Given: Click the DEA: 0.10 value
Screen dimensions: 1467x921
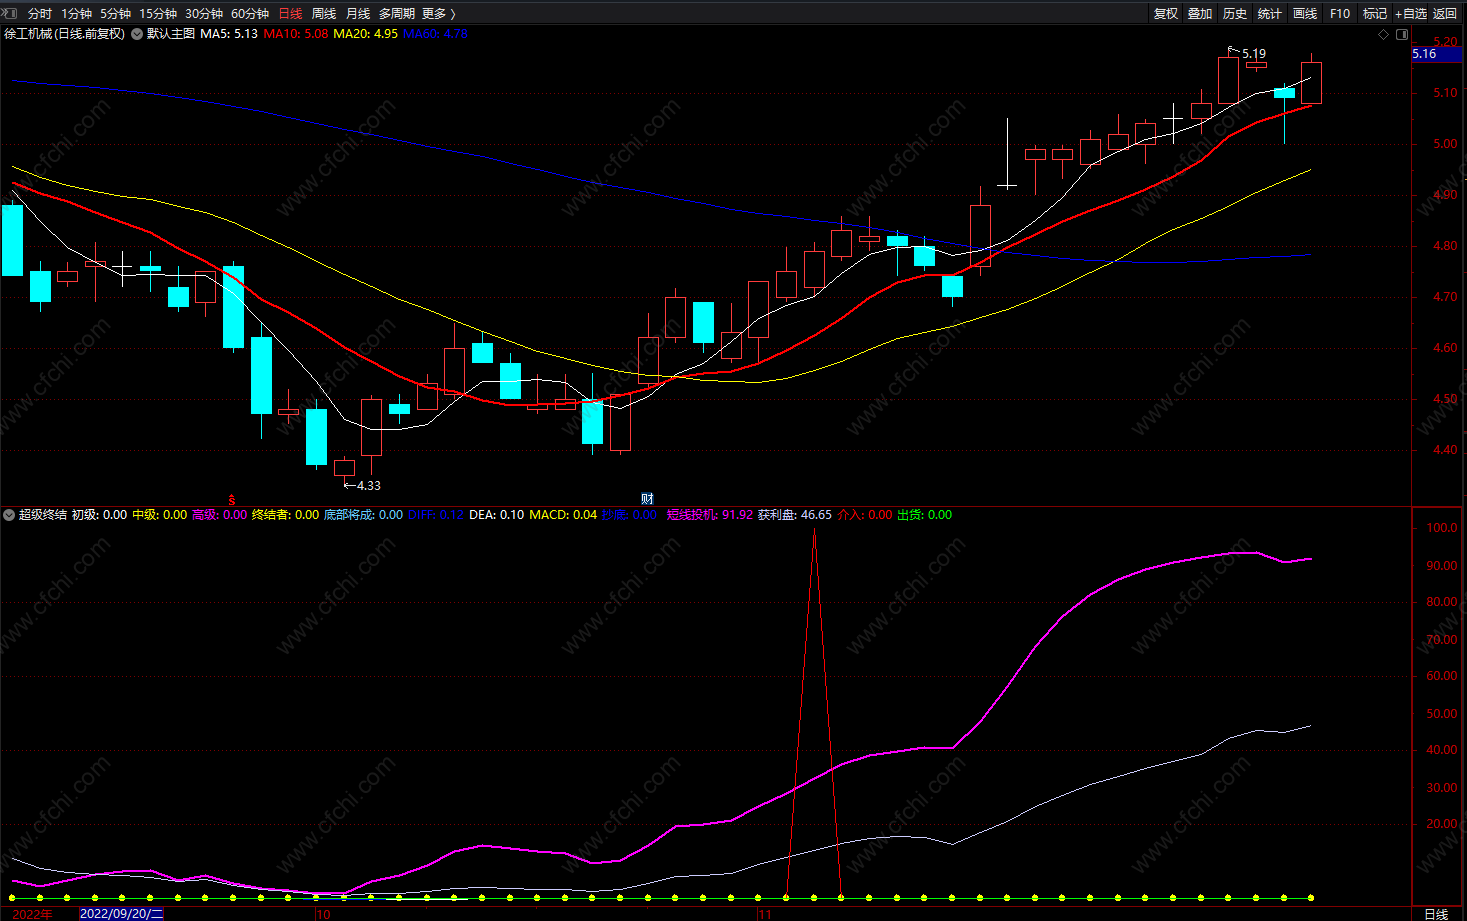Looking at the screenshot, I should tap(496, 515).
